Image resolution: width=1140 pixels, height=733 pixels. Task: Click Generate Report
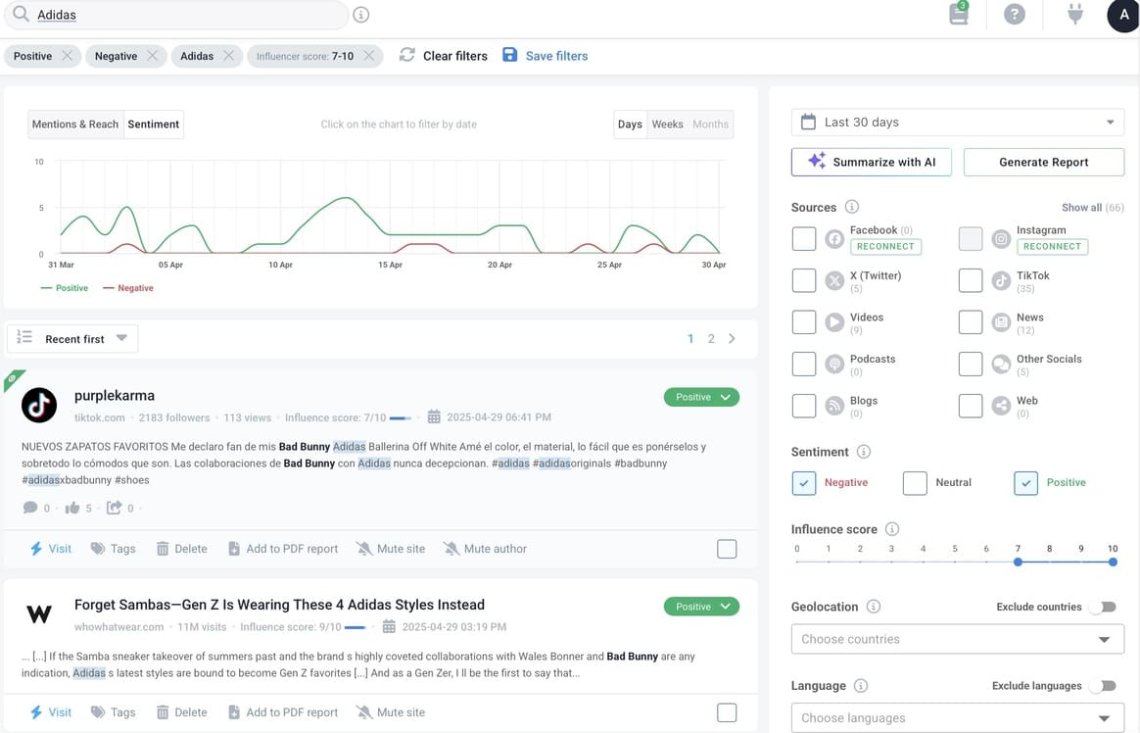1044,162
